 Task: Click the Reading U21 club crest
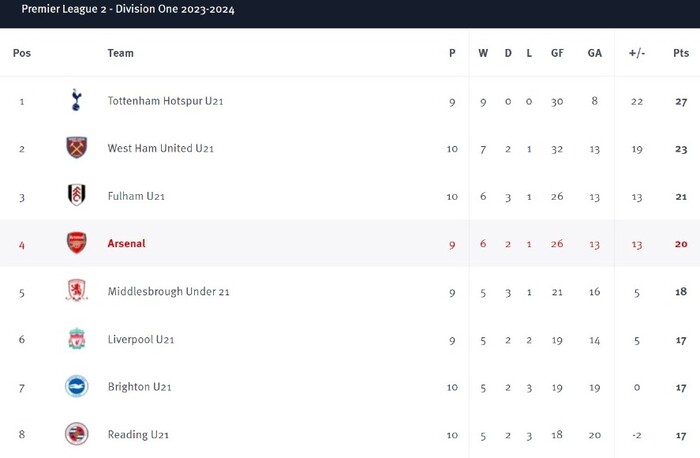click(76, 434)
